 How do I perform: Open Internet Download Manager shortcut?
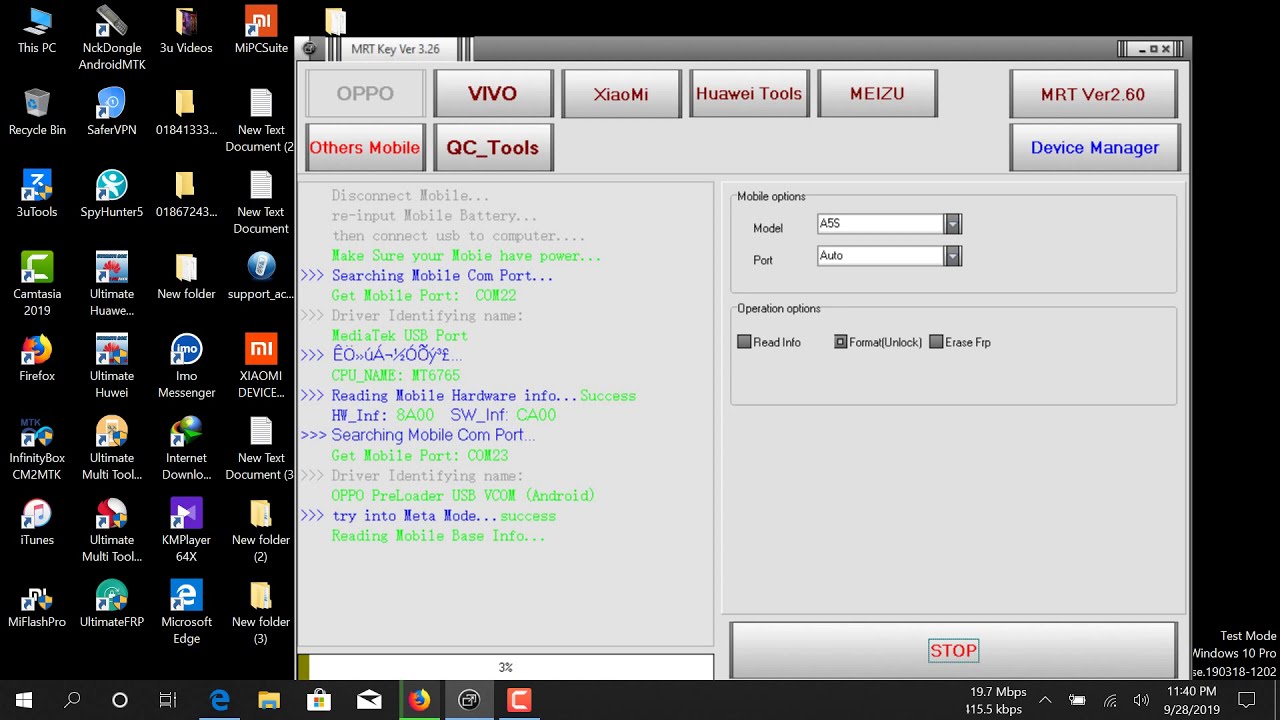[186, 448]
